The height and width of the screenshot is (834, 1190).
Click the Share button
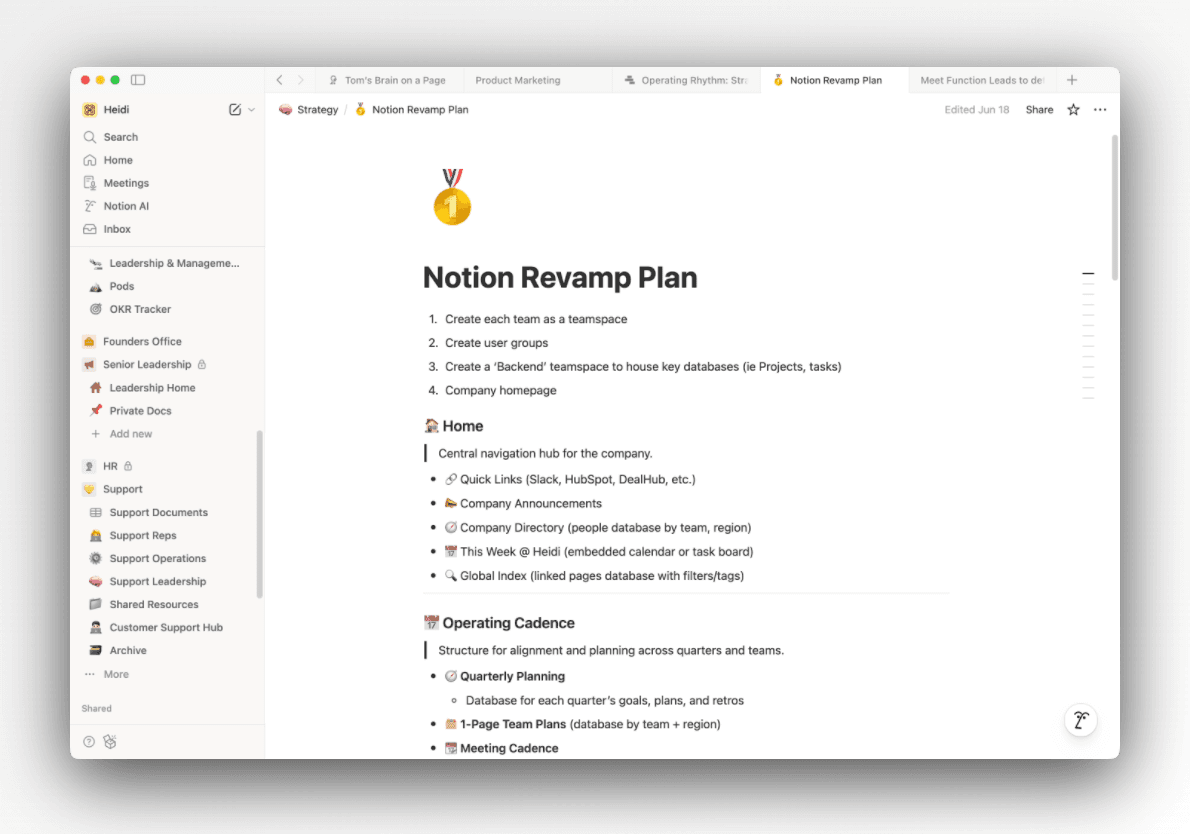[1039, 109]
